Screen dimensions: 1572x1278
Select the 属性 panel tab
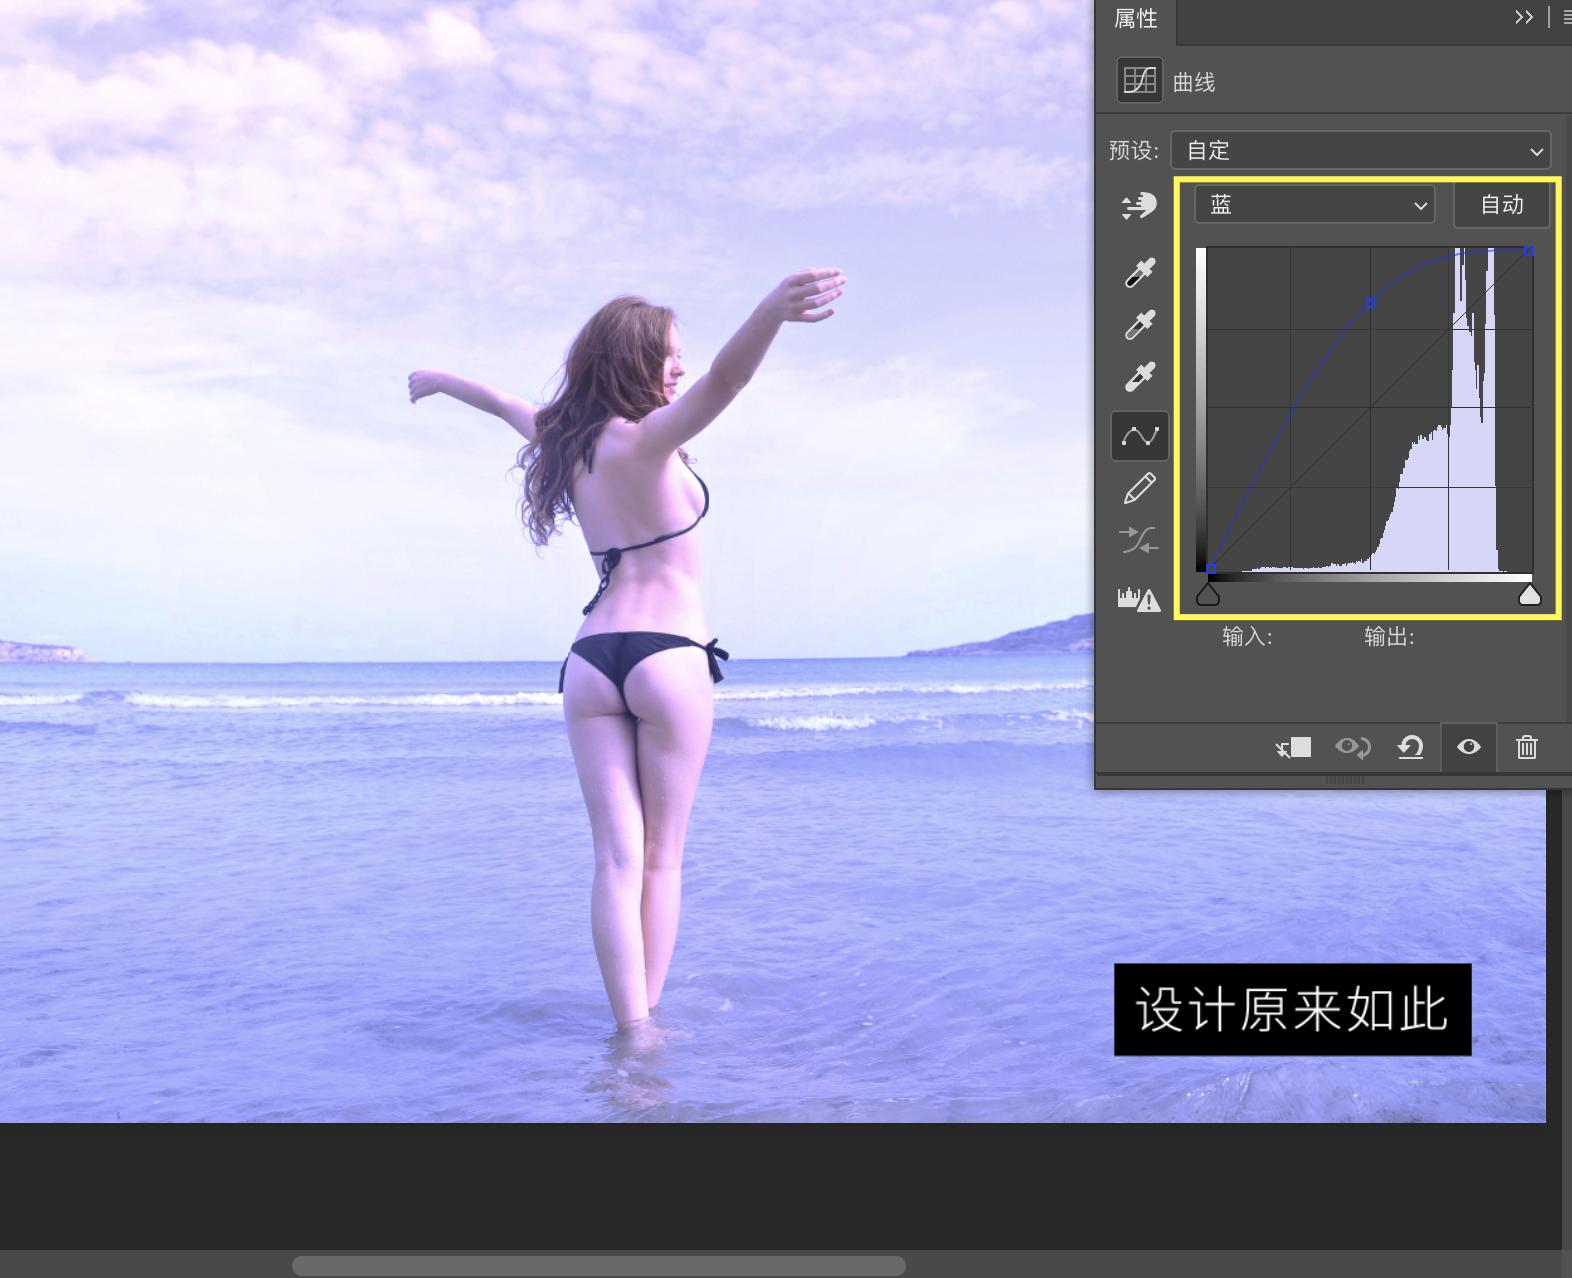1136,19
